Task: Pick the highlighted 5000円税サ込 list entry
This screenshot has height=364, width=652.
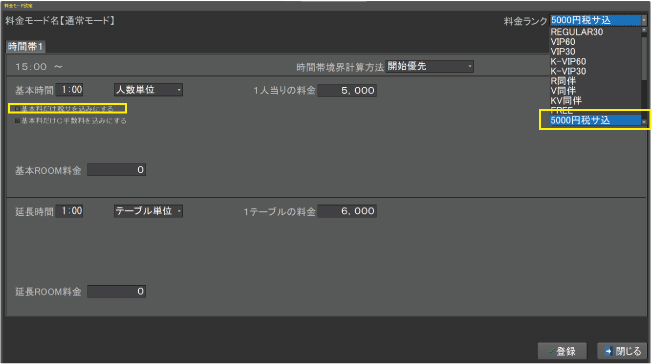Action: click(595, 120)
